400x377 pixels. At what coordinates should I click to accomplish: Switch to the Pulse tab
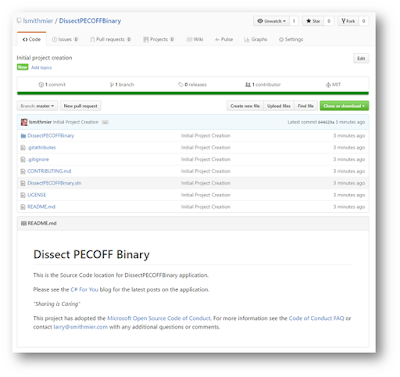coord(224,39)
